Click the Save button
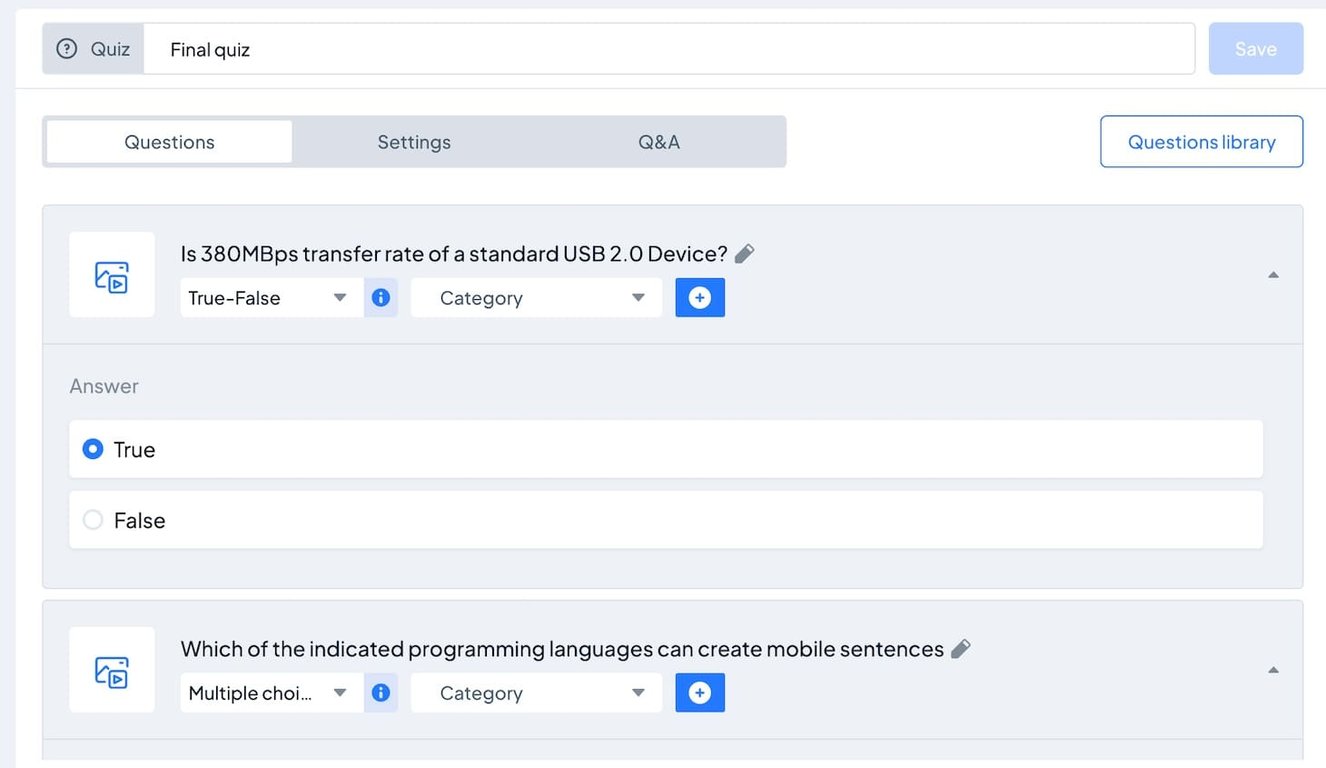Image resolution: width=1326 pixels, height=768 pixels. (x=1255, y=48)
